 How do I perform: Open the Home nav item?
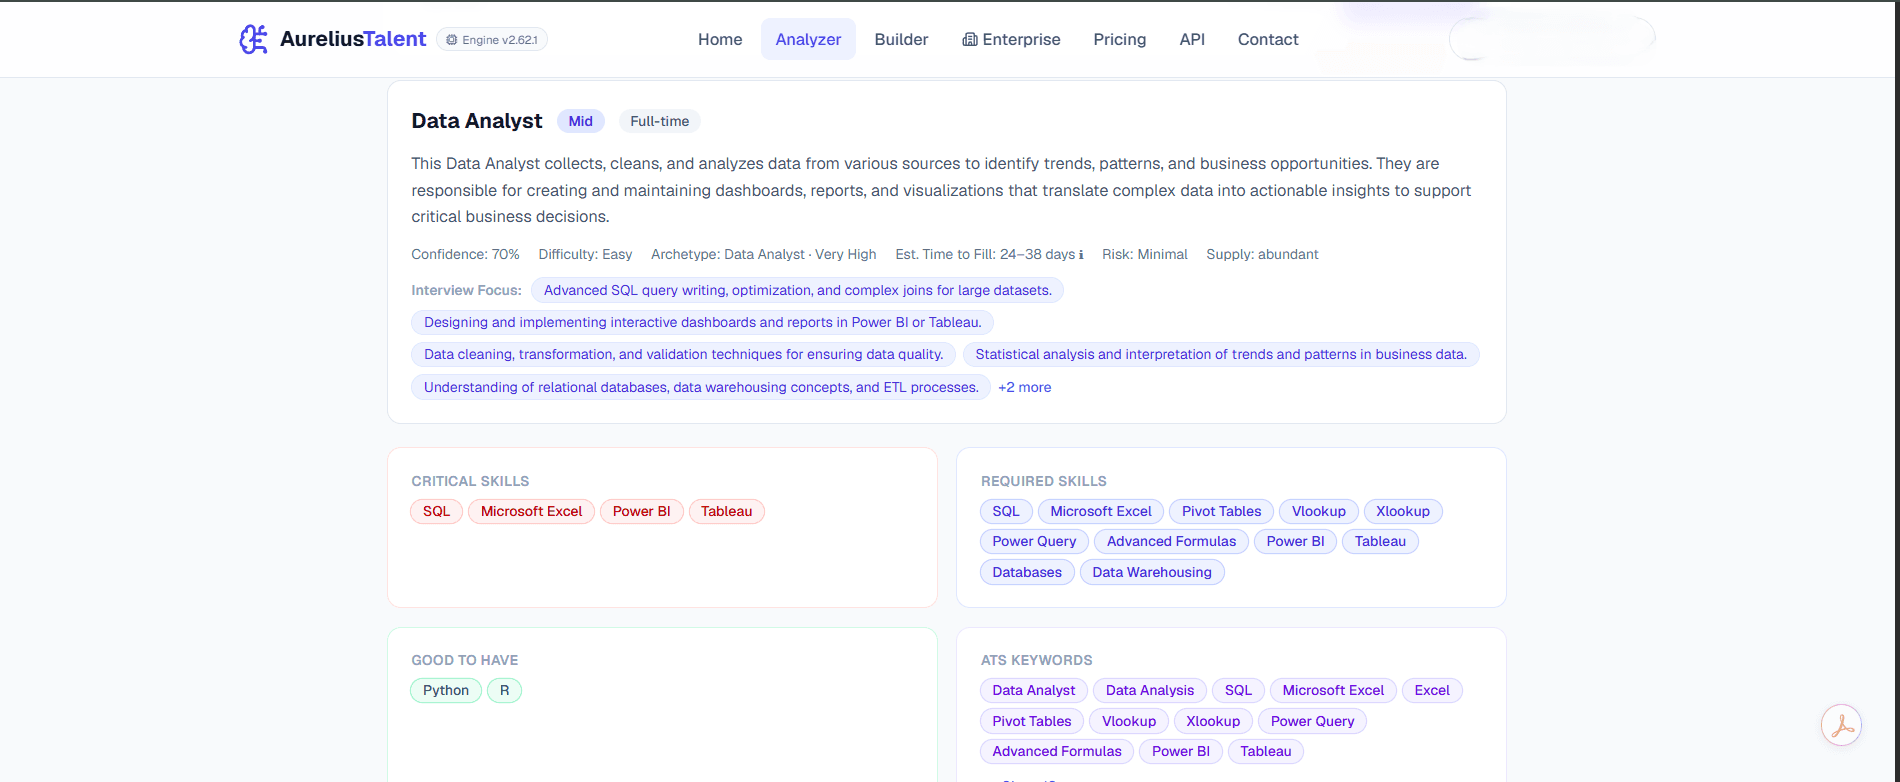pyautogui.click(x=720, y=39)
